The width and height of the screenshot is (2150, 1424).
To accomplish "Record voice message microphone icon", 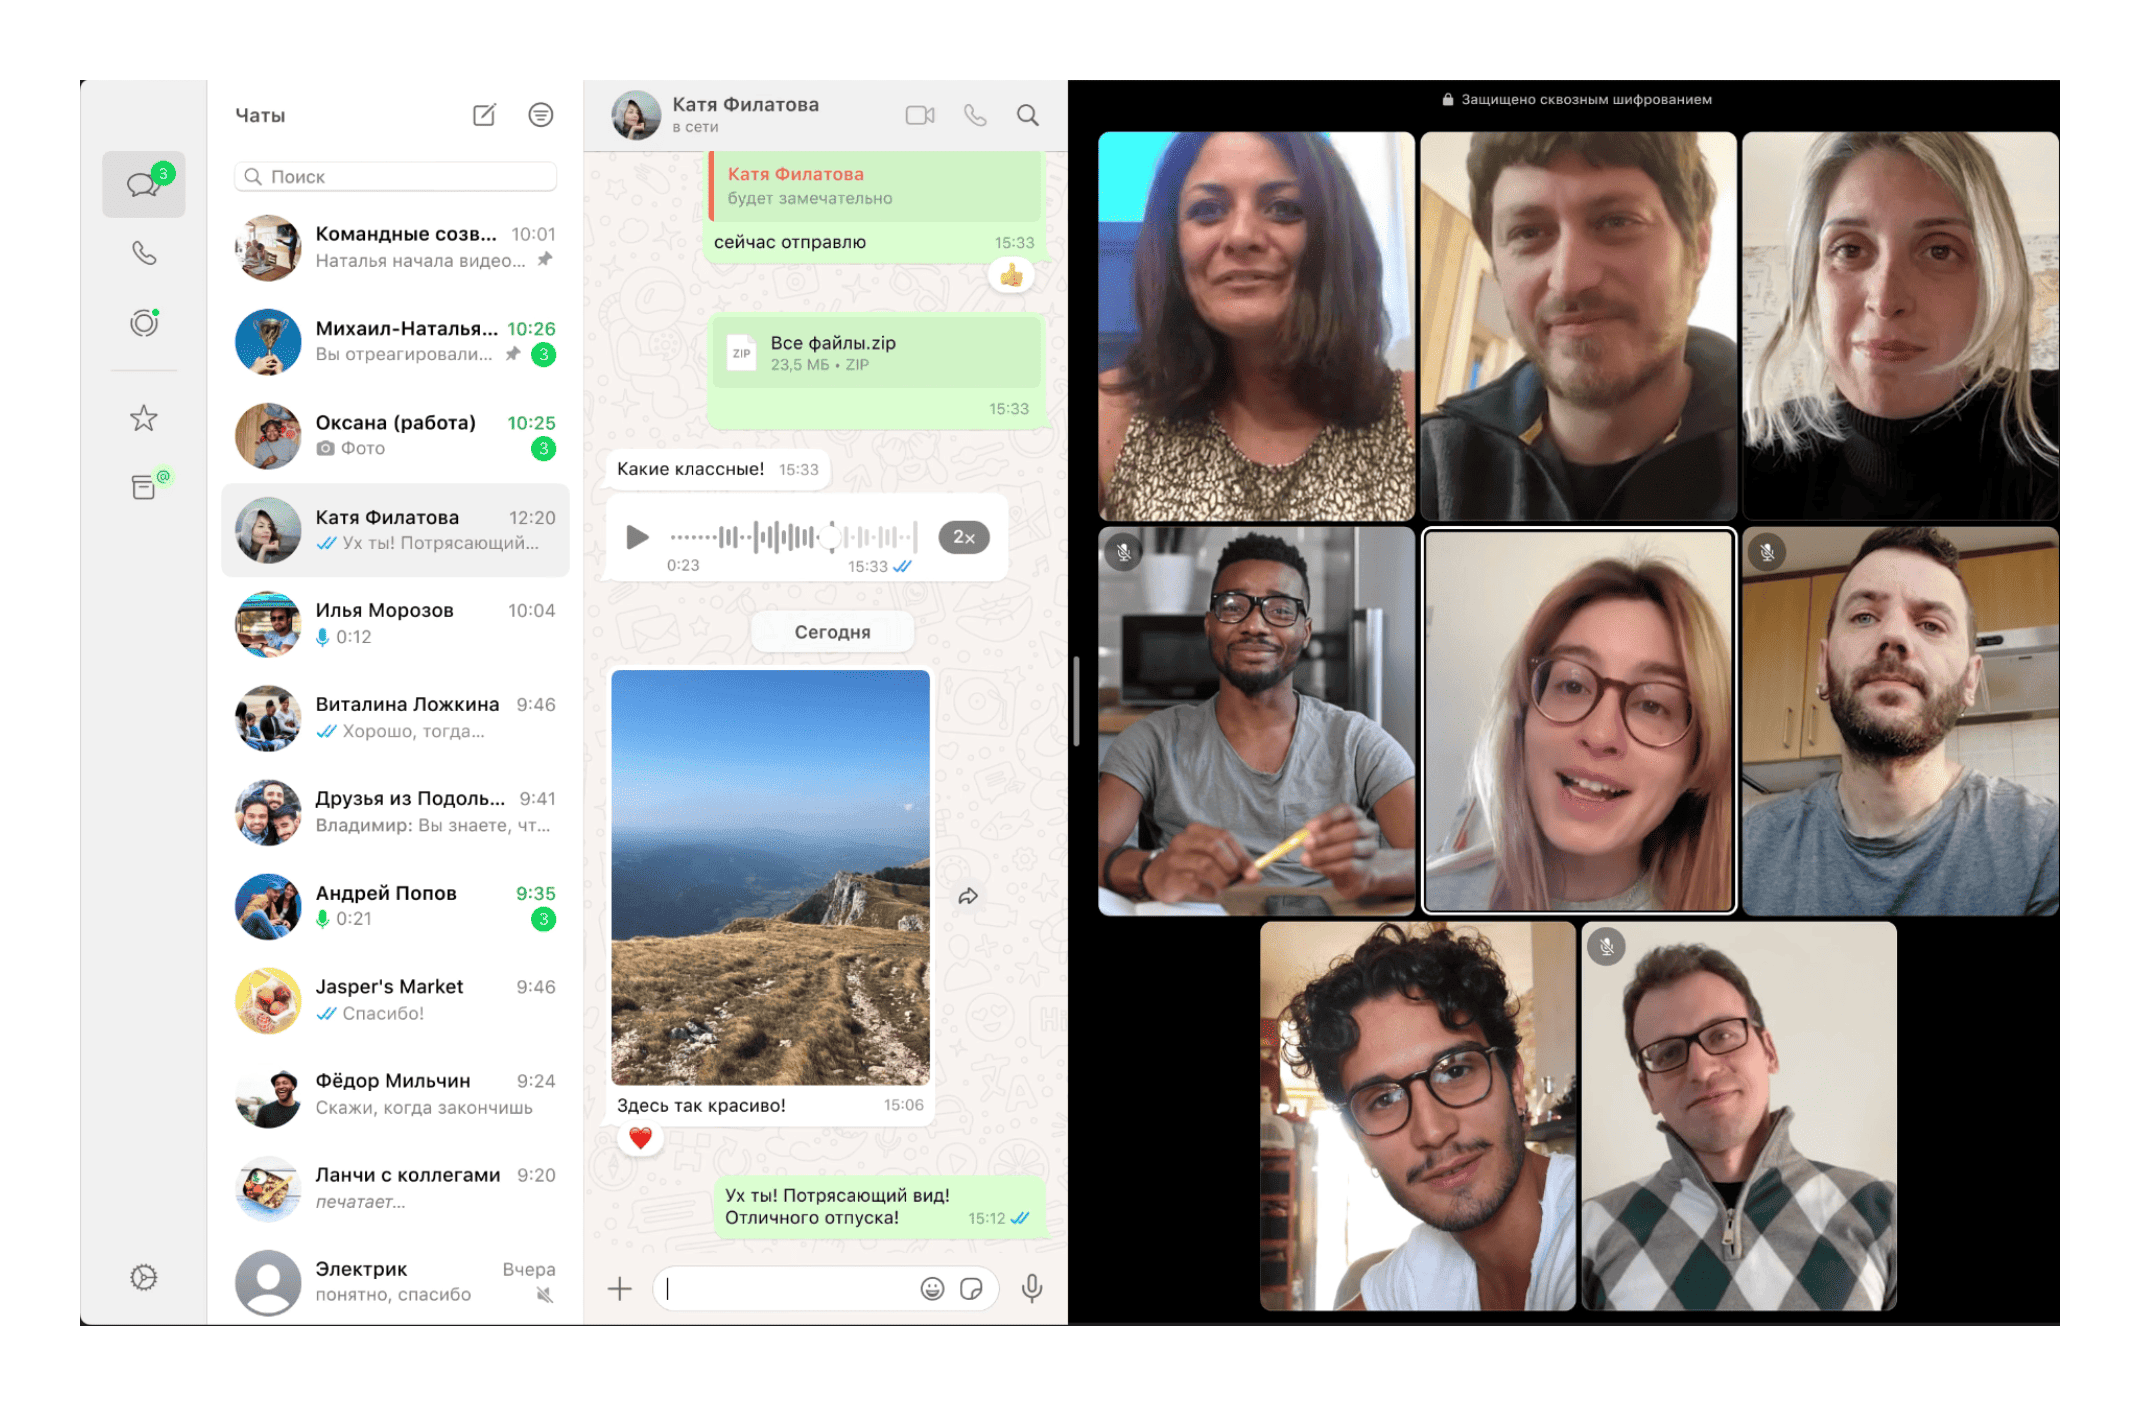I will coord(1032,1288).
